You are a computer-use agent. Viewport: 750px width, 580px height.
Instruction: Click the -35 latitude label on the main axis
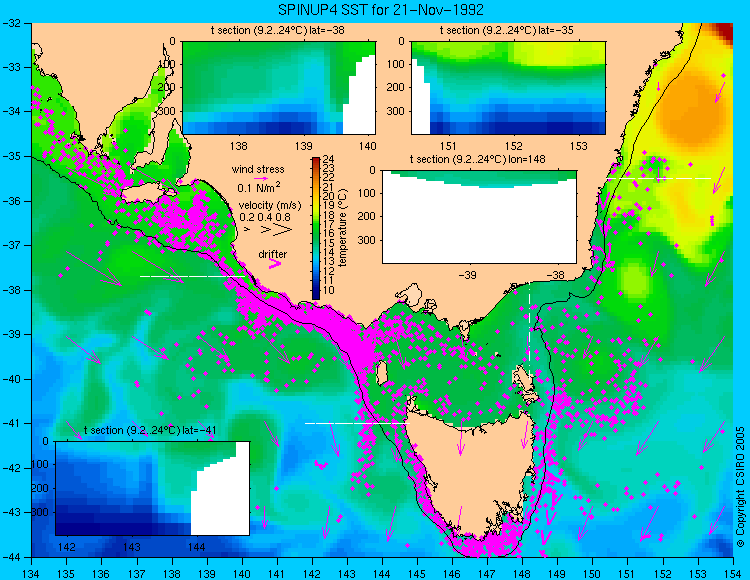[11, 156]
